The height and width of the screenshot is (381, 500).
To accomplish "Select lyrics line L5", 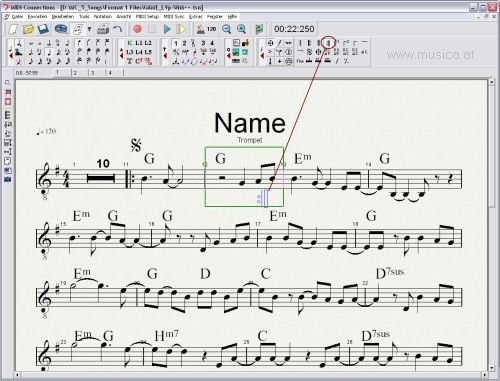I will (148, 52).
